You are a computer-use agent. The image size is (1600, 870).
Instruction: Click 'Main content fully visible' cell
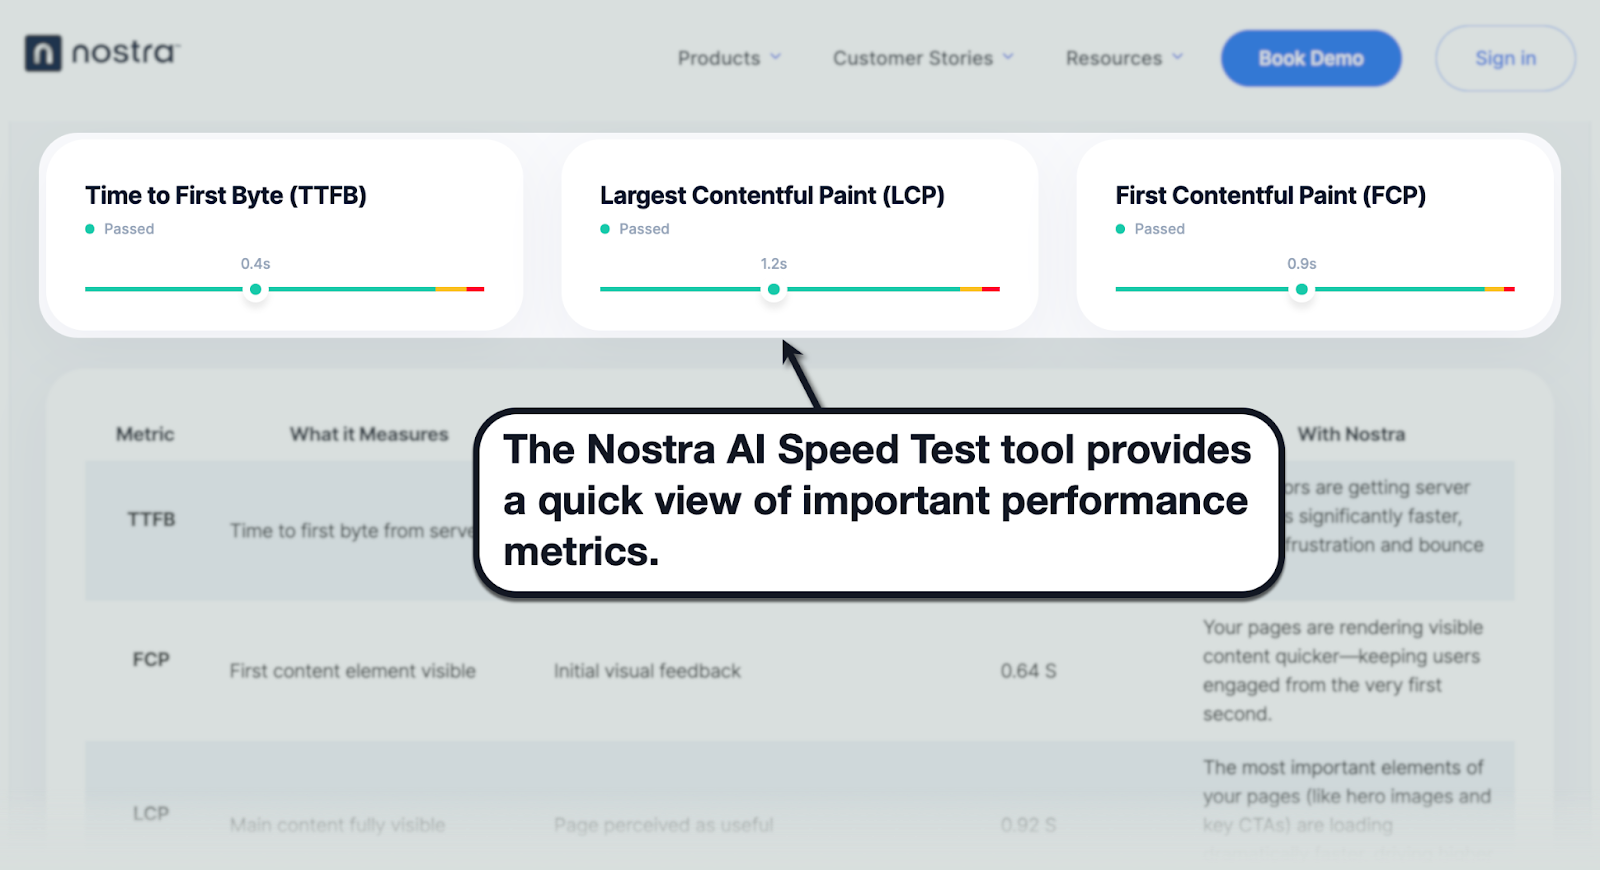point(338,825)
